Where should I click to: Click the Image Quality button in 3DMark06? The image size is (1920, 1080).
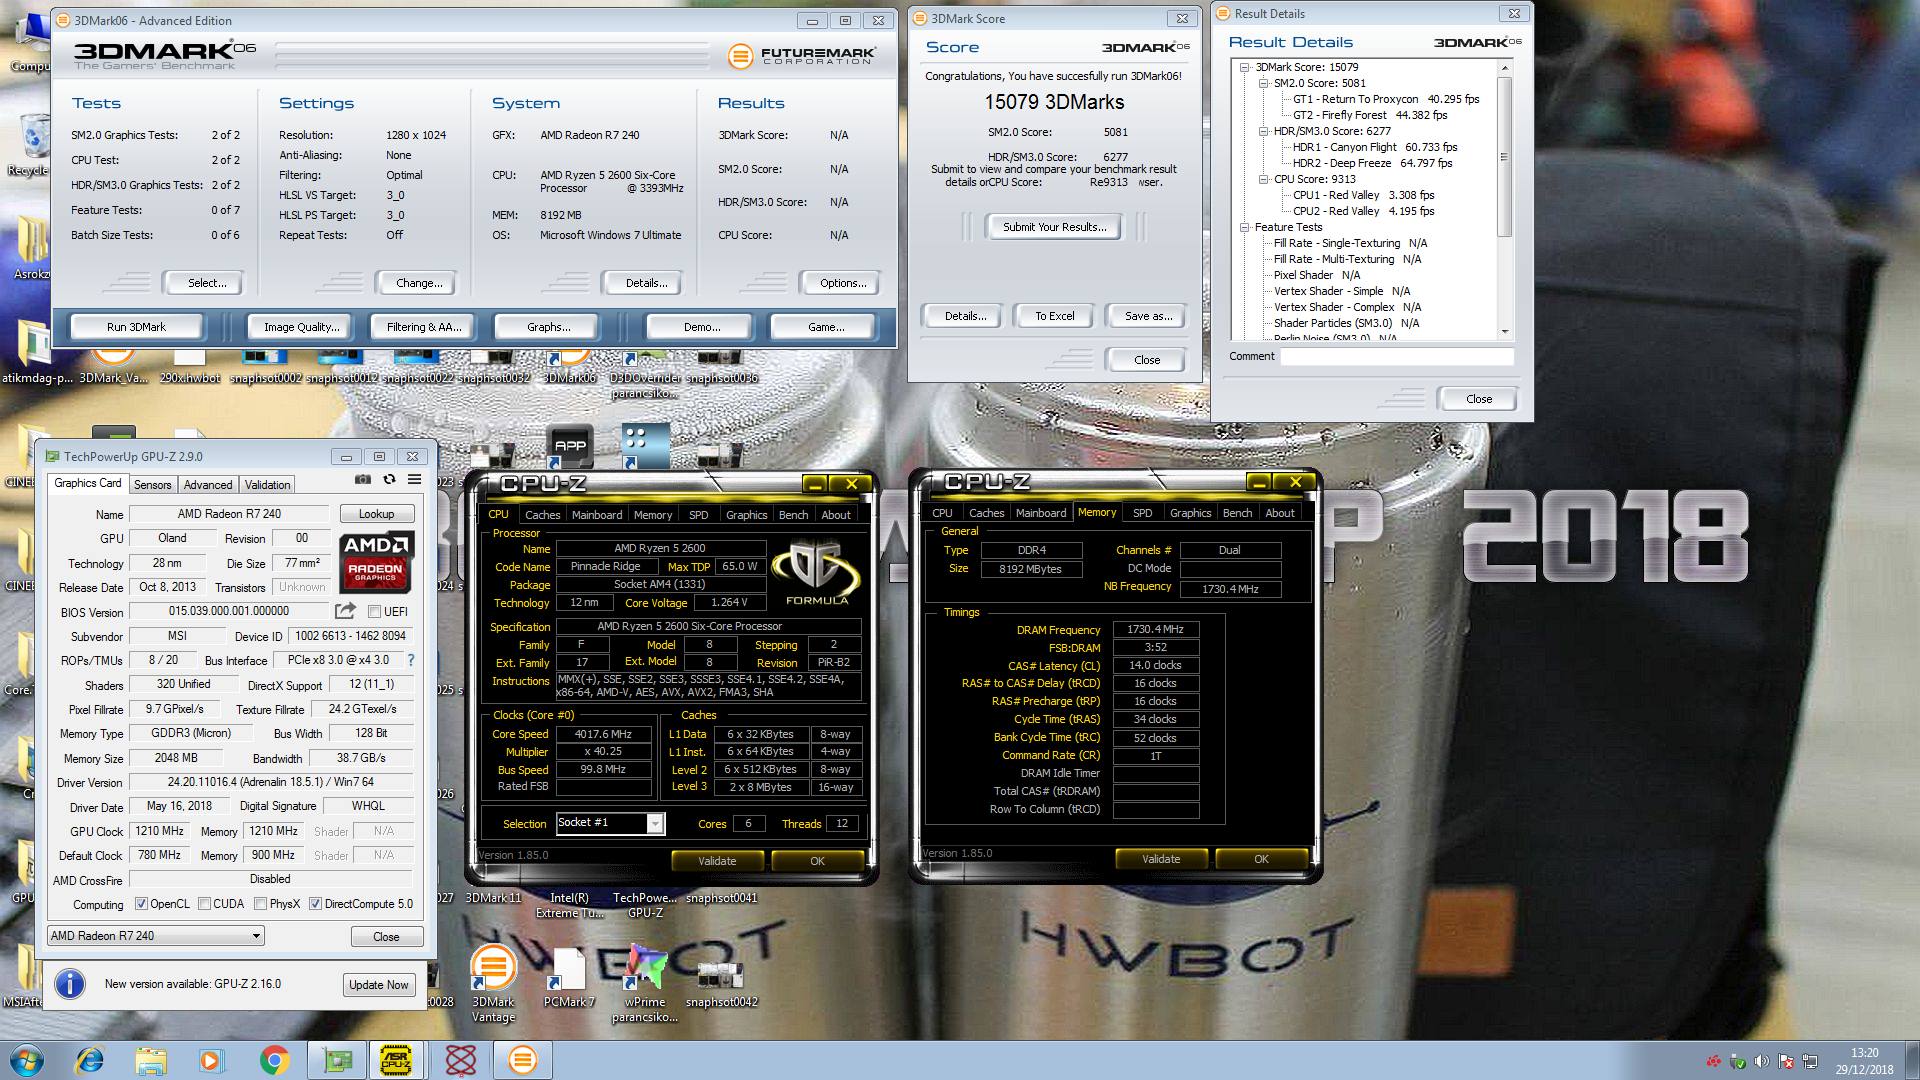click(301, 327)
